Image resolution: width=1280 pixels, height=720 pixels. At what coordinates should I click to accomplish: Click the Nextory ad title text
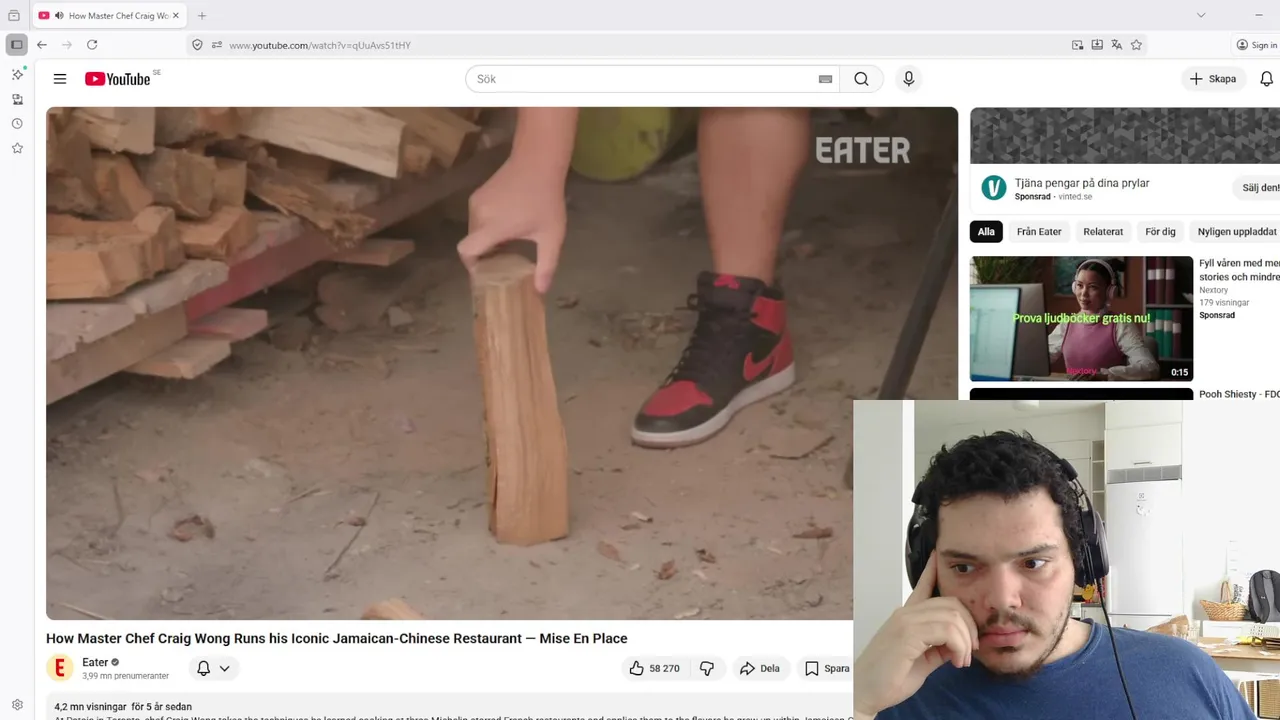coord(1239,270)
